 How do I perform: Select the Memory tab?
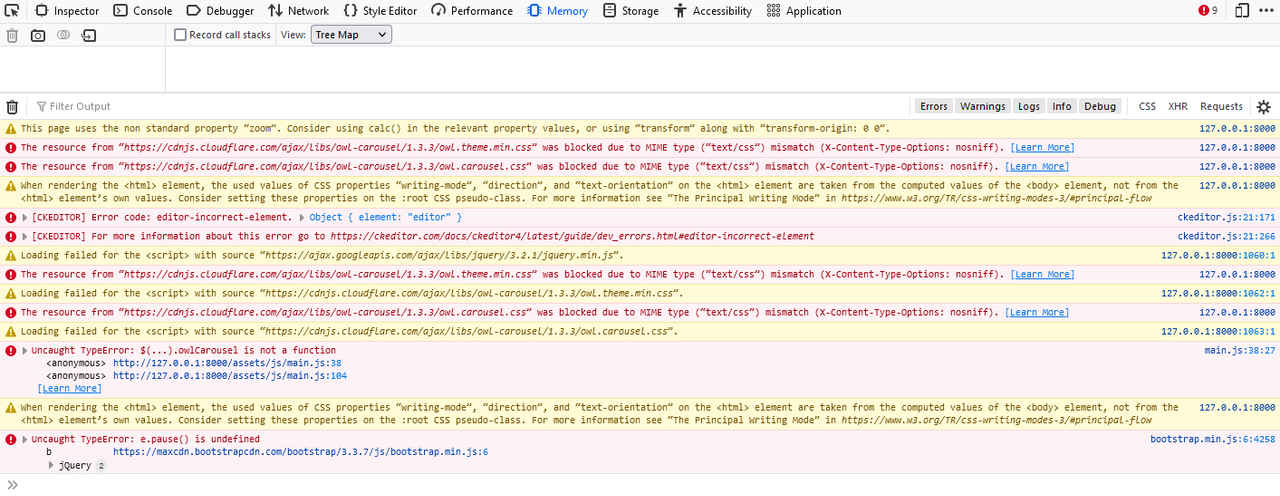[557, 11]
